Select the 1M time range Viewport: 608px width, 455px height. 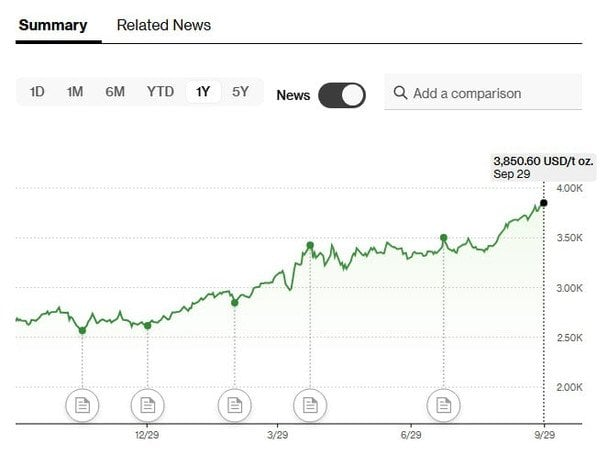[x=75, y=92]
